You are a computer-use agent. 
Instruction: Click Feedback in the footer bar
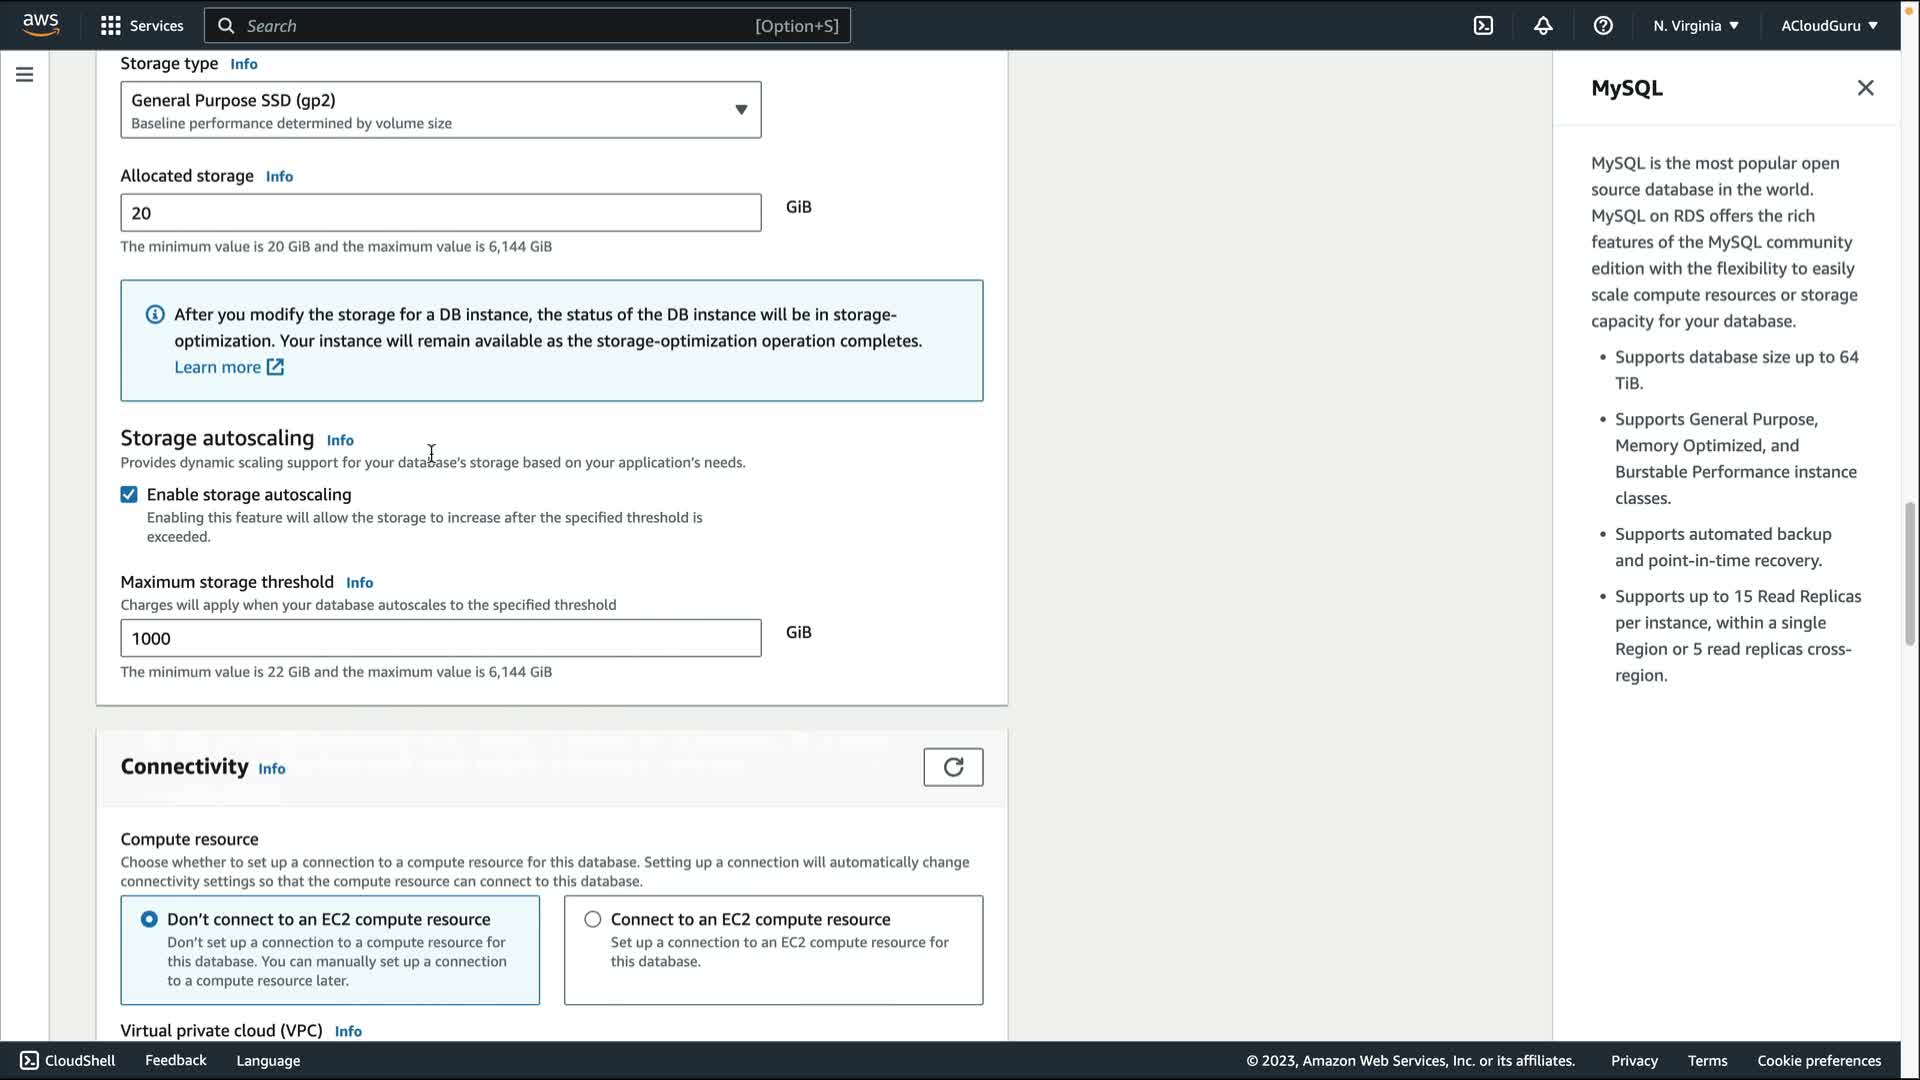pyautogui.click(x=175, y=1060)
